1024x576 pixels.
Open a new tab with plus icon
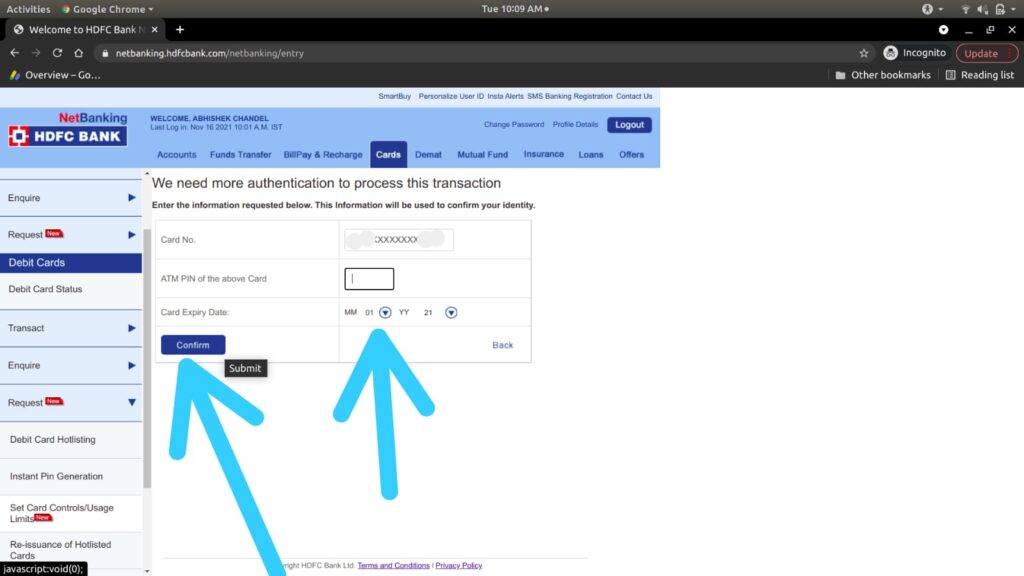(x=180, y=29)
